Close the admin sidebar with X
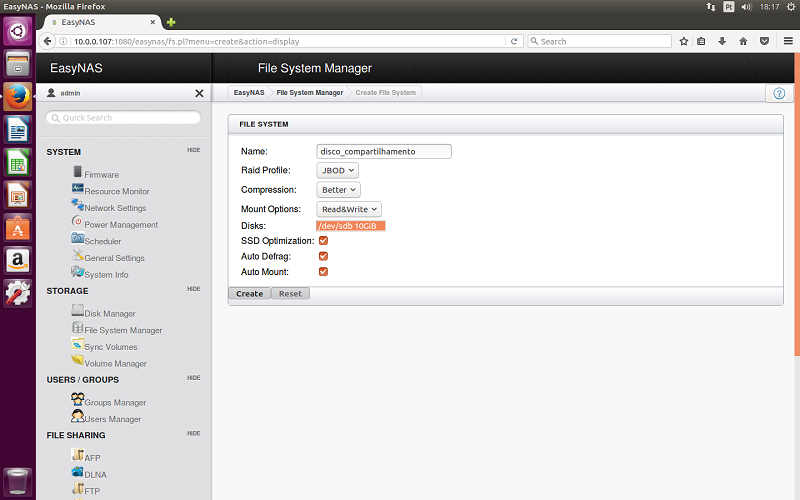The width and height of the screenshot is (800, 500). [199, 93]
